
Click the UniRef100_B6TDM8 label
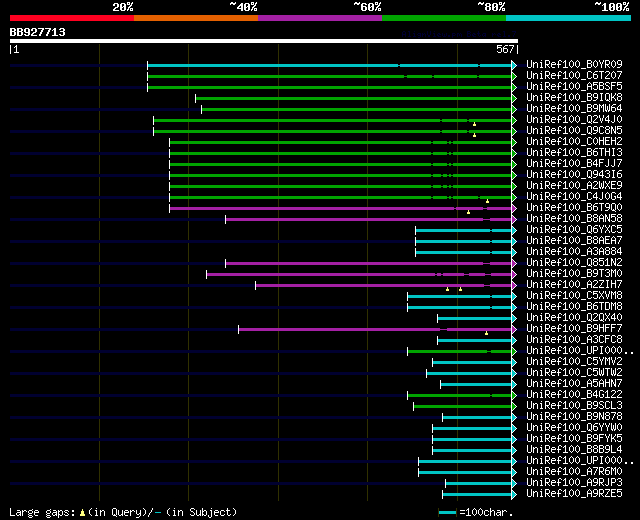[x=574, y=307]
